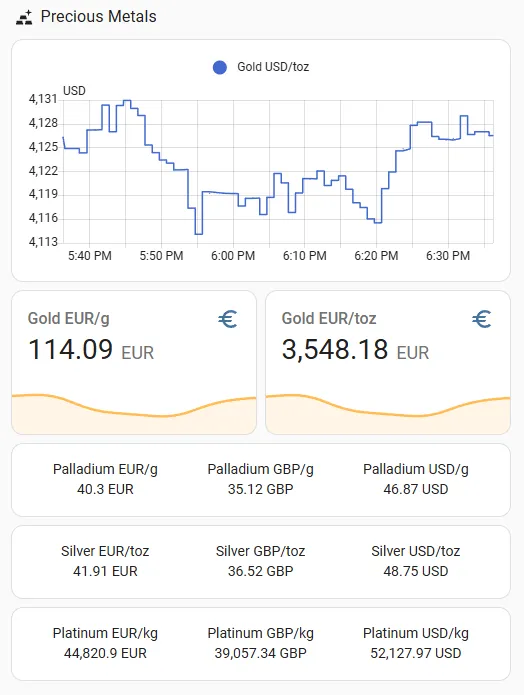
Task: Toggle the Gold USD/toz legend dot
Action: (220, 67)
